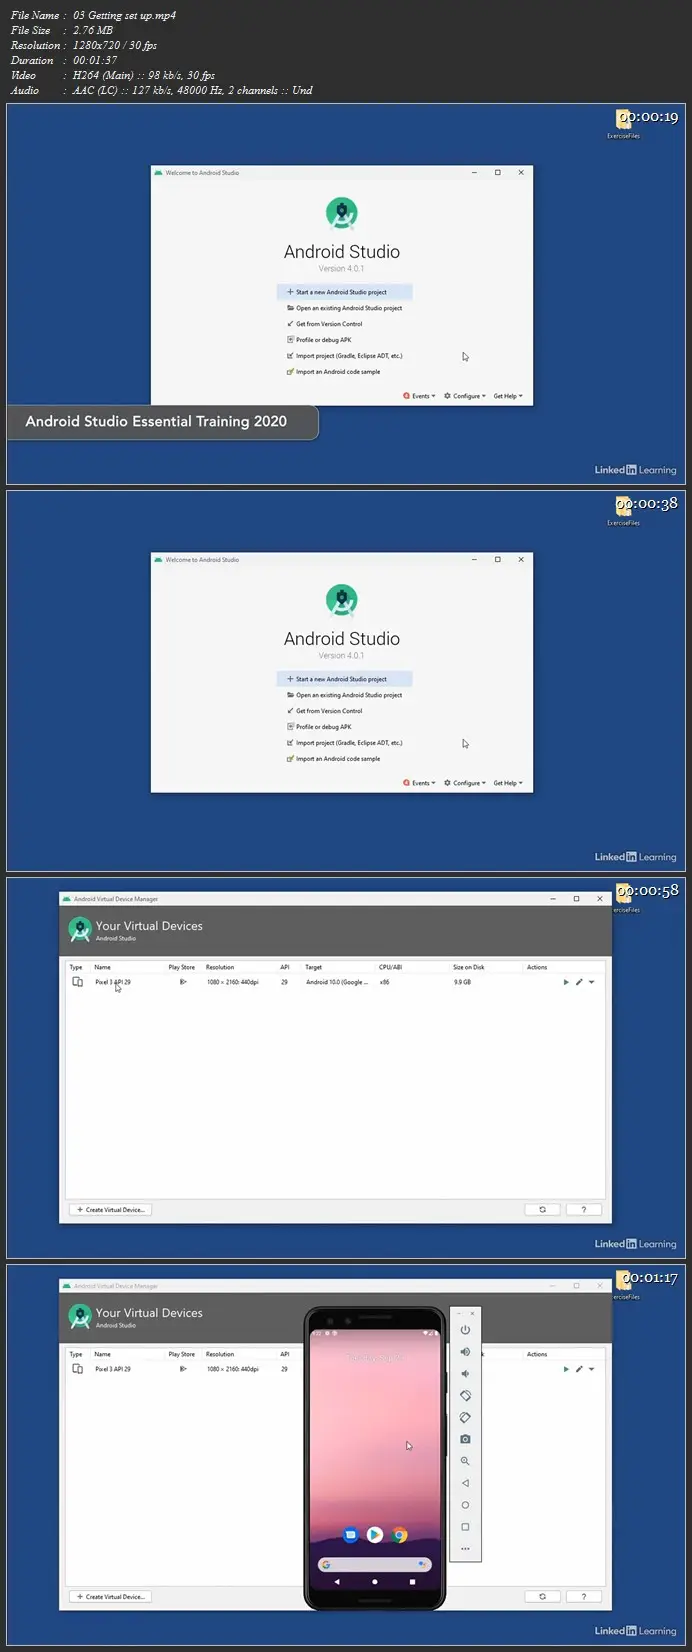Tap the Assistant icon in the phone's search bar
This screenshot has height=1652, width=692.
pyautogui.click(x=422, y=1564)
